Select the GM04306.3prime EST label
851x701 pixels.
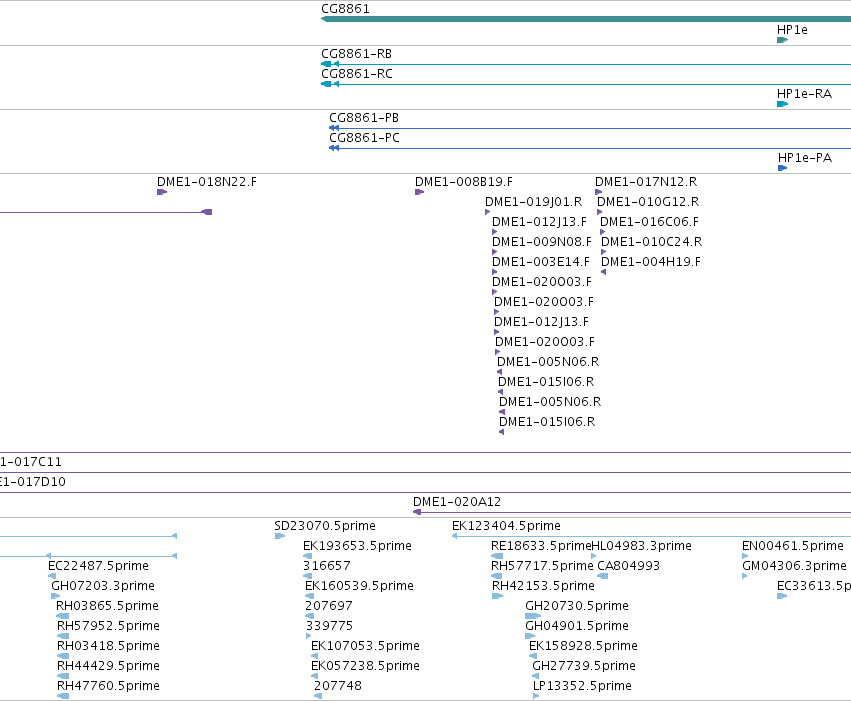tap(795, 566)
